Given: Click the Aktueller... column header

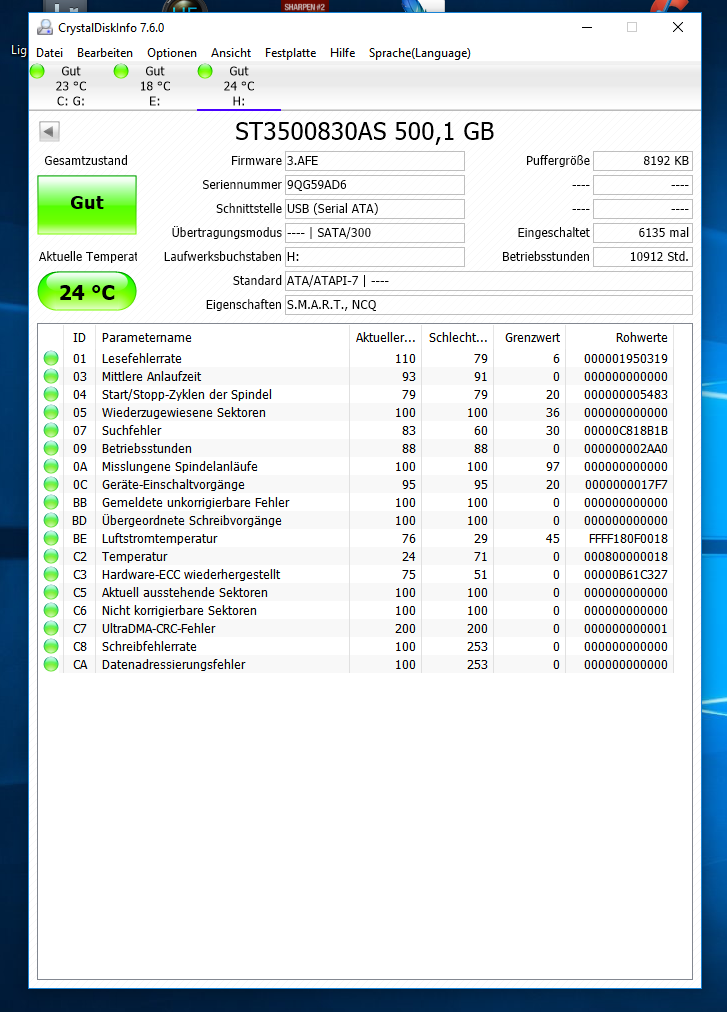Looking at the screenshot, I should point(385,338).
